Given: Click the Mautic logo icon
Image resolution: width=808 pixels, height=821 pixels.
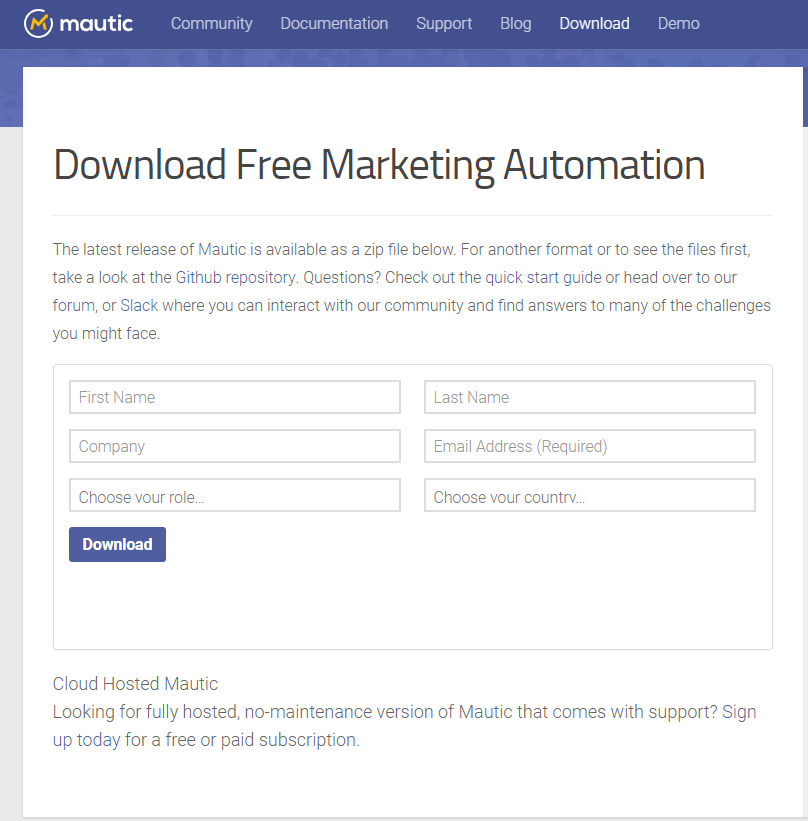Looking at the screenshot, I should pyautogui.click(x=38, y=24).
